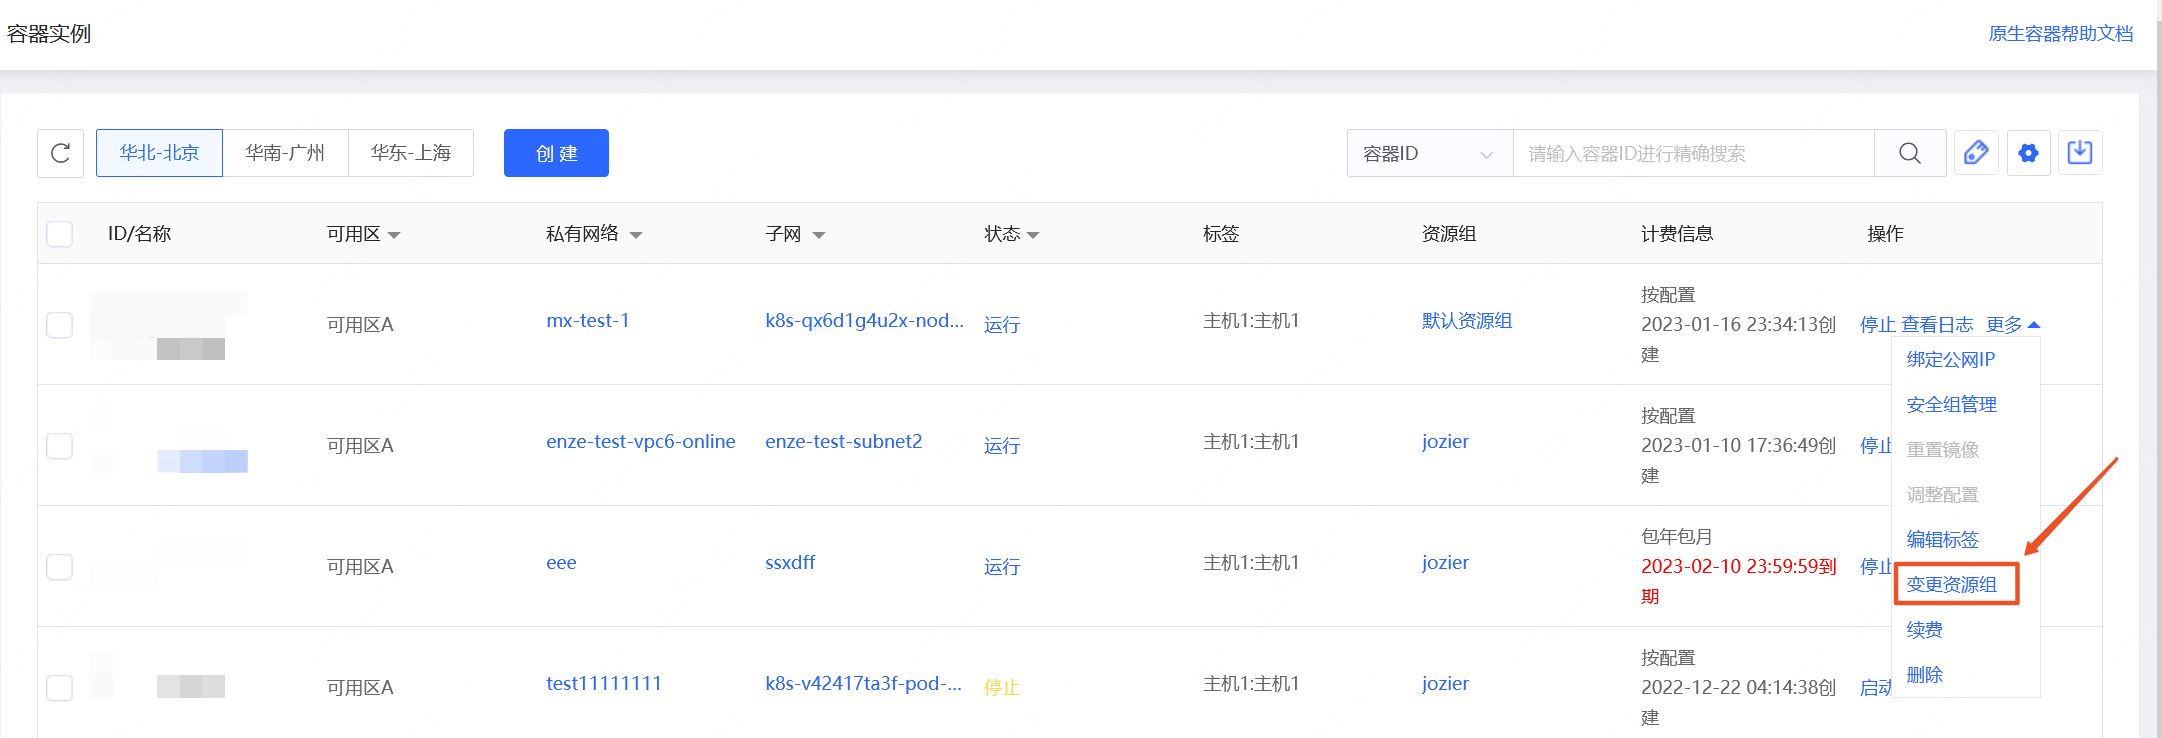
Task: Click the refresh list icon
Action: (60, 153)
